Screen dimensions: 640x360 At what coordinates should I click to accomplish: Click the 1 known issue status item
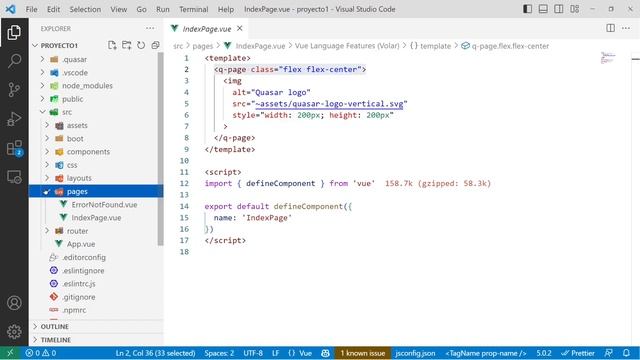tap(363, 353)
